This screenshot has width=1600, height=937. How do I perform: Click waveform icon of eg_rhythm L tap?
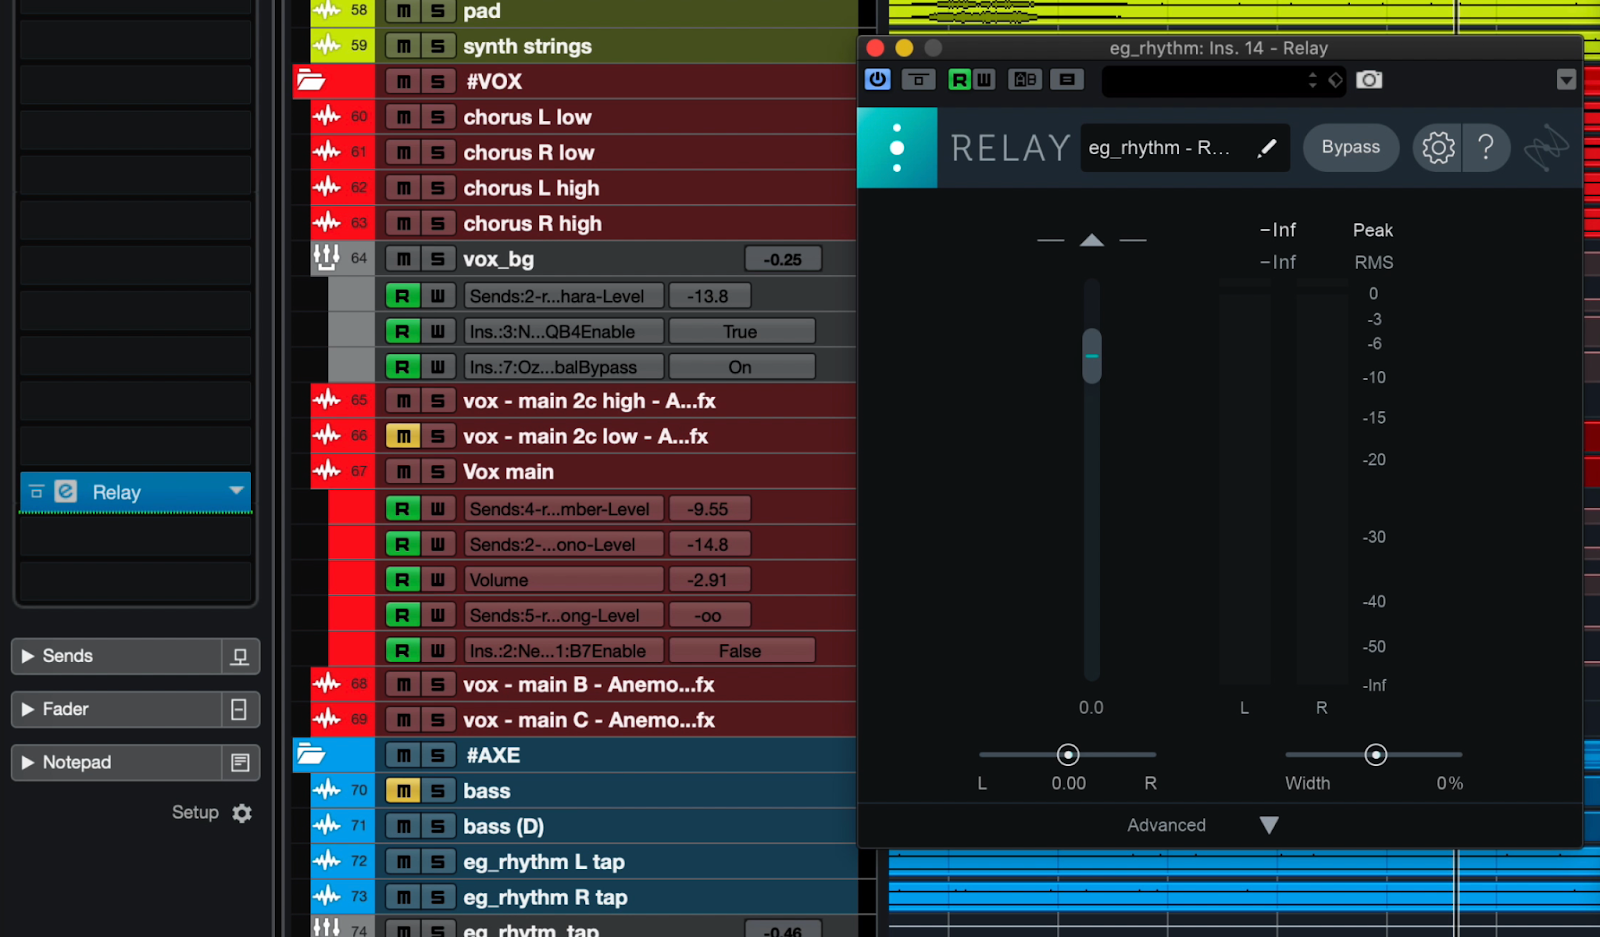(326, 861)
